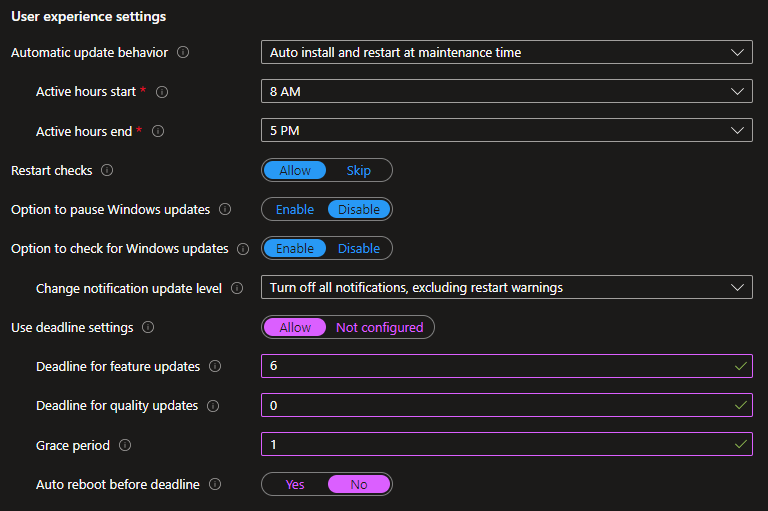Open the Automatic update behavior dropdown

coord(506,52)
